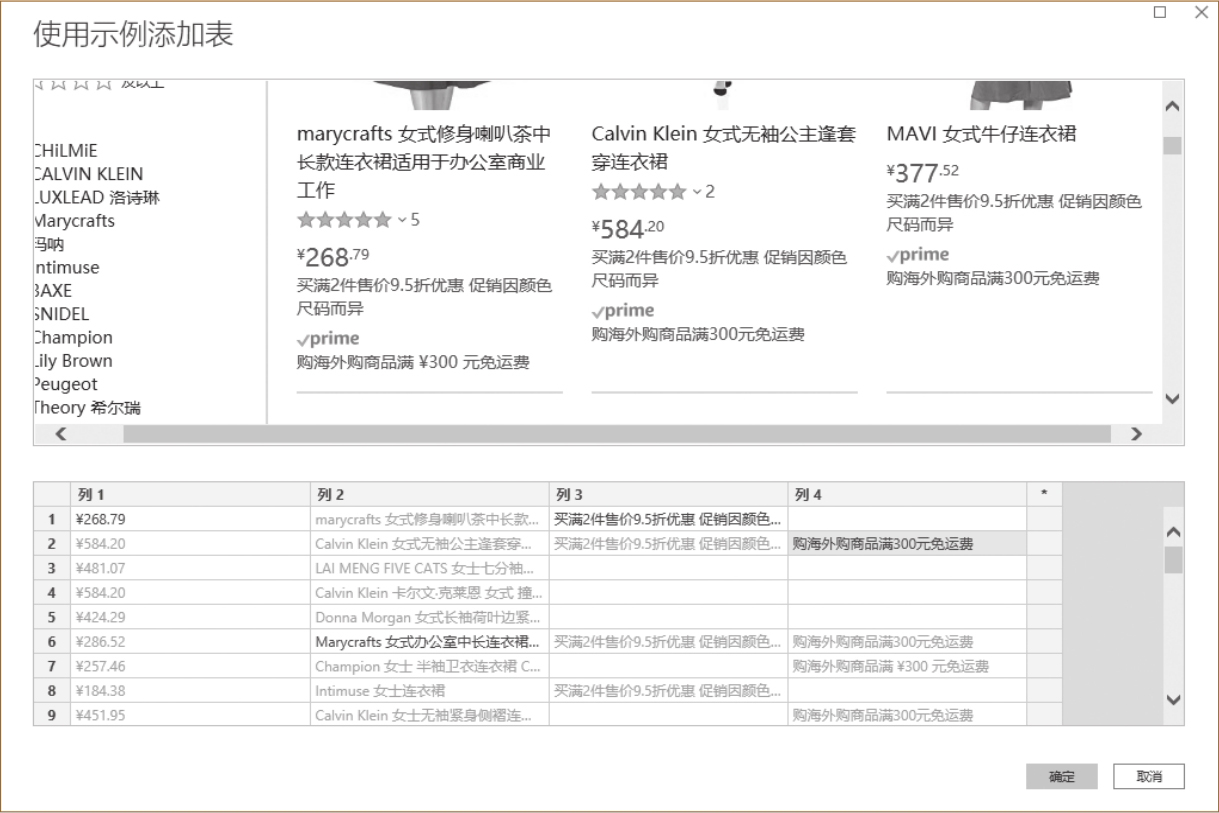1219x813 pixels.
Task: Select the 列 3 column header
Action: tap(668, 494)
